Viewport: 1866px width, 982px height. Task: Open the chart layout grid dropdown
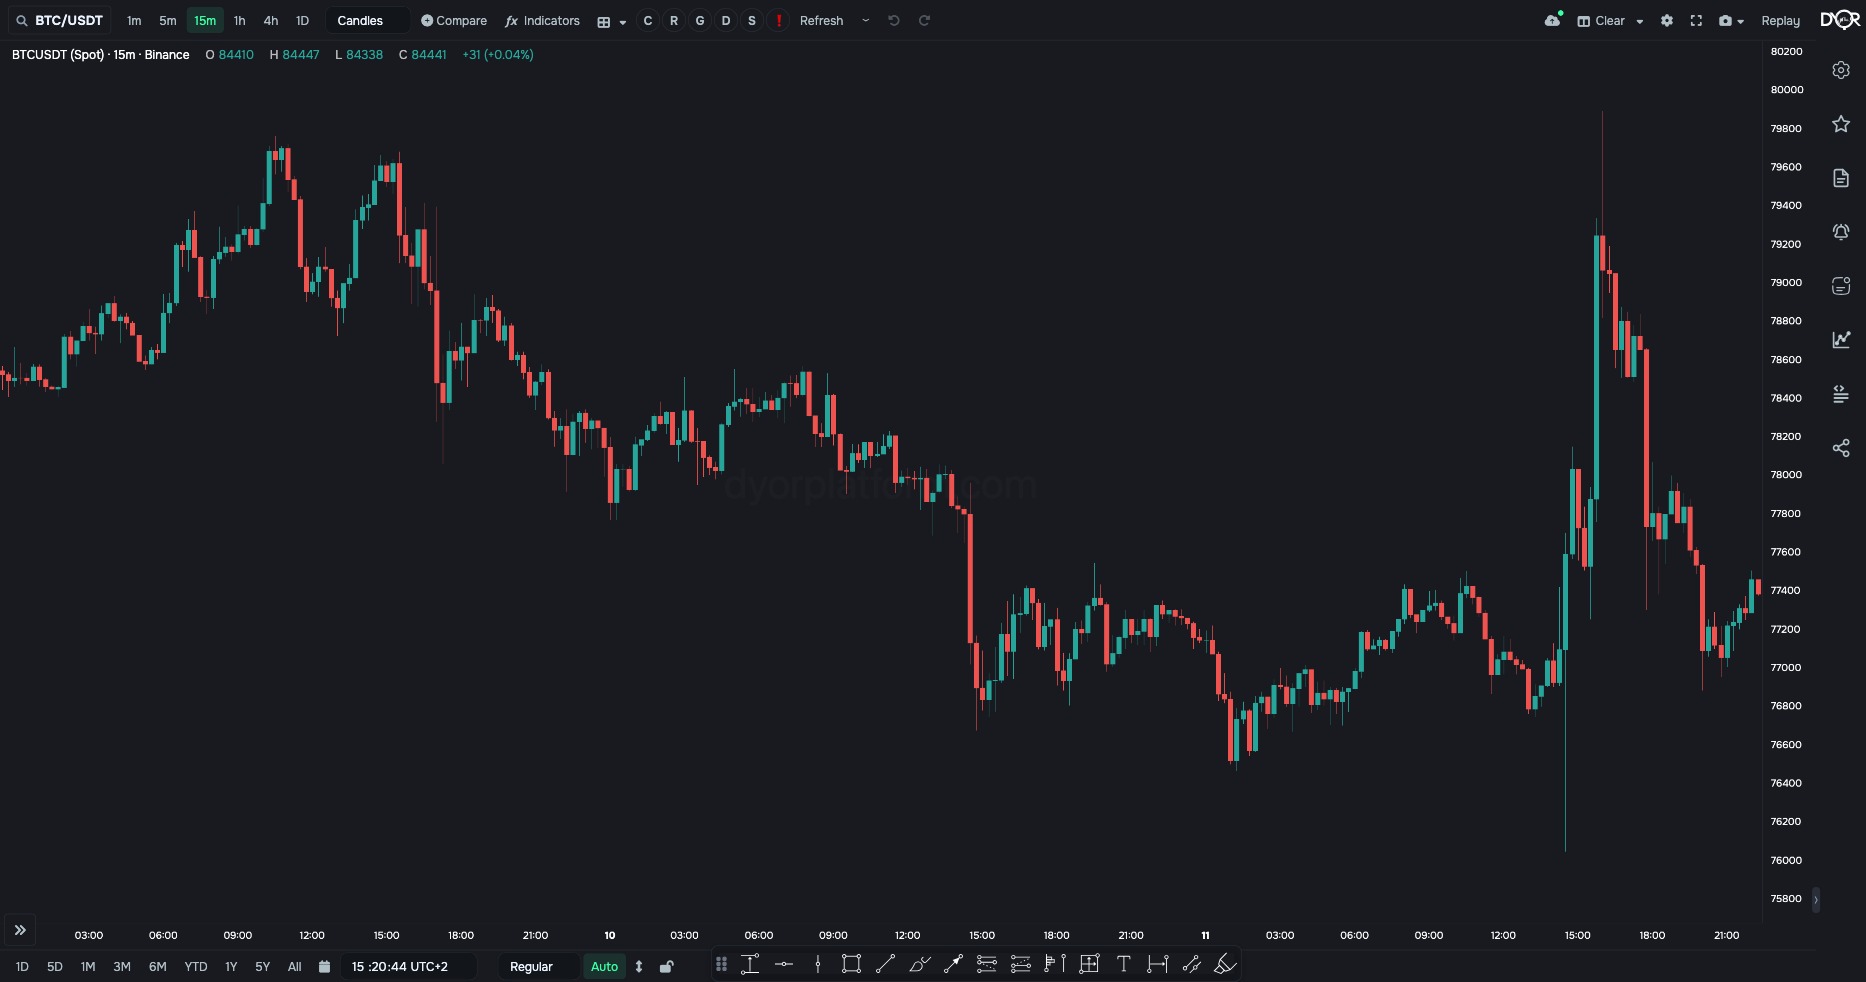[x=611, y=21]
